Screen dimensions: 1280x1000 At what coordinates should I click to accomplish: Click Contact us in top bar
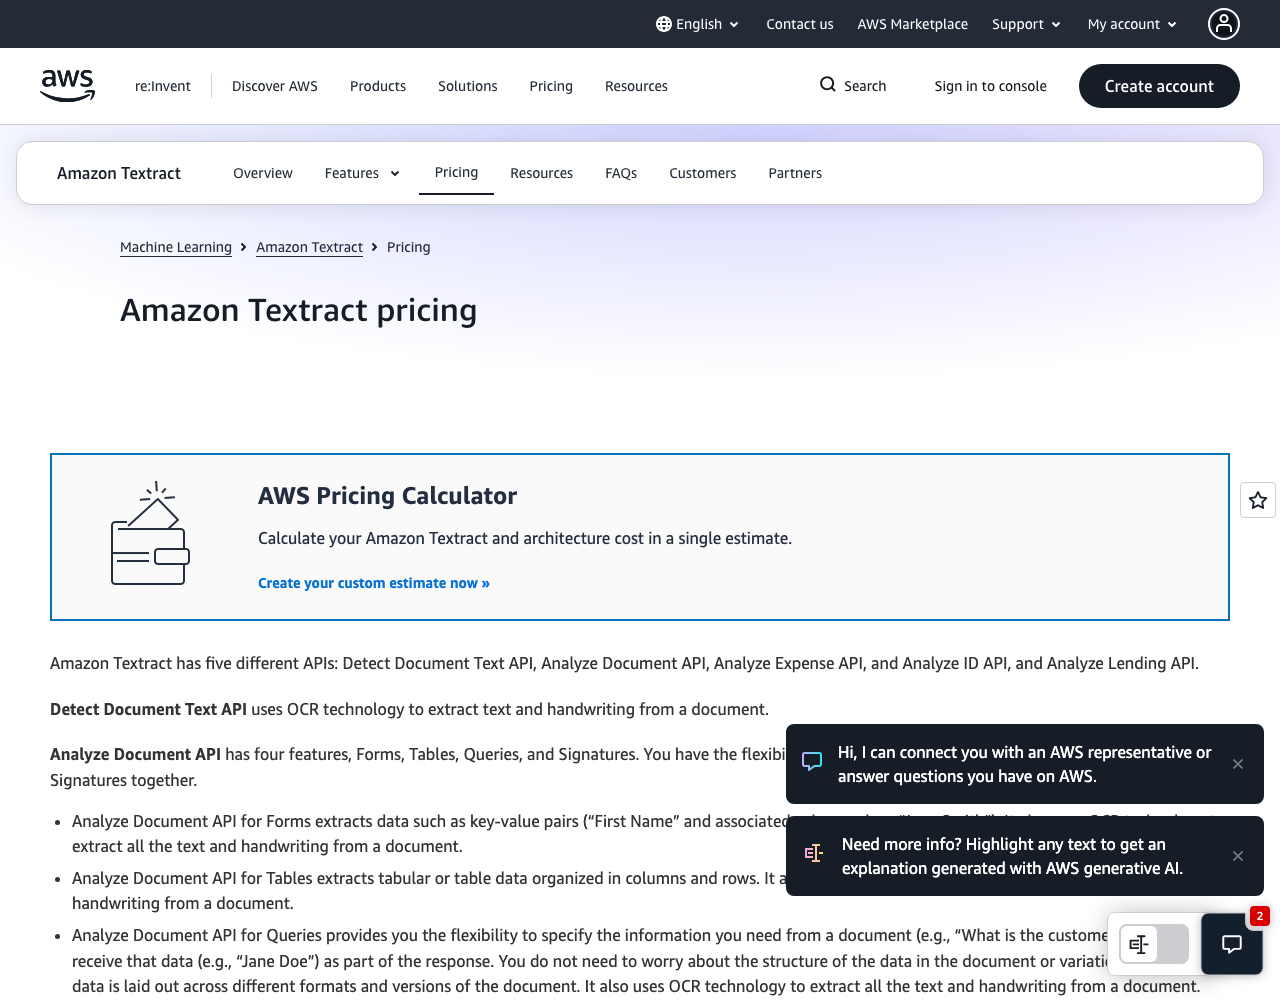800,24
